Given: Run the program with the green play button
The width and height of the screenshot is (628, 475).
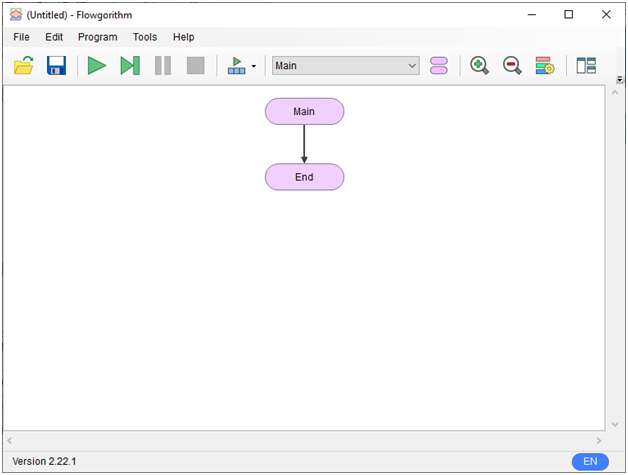Looking at the screenshot, I should pos(97,65).
